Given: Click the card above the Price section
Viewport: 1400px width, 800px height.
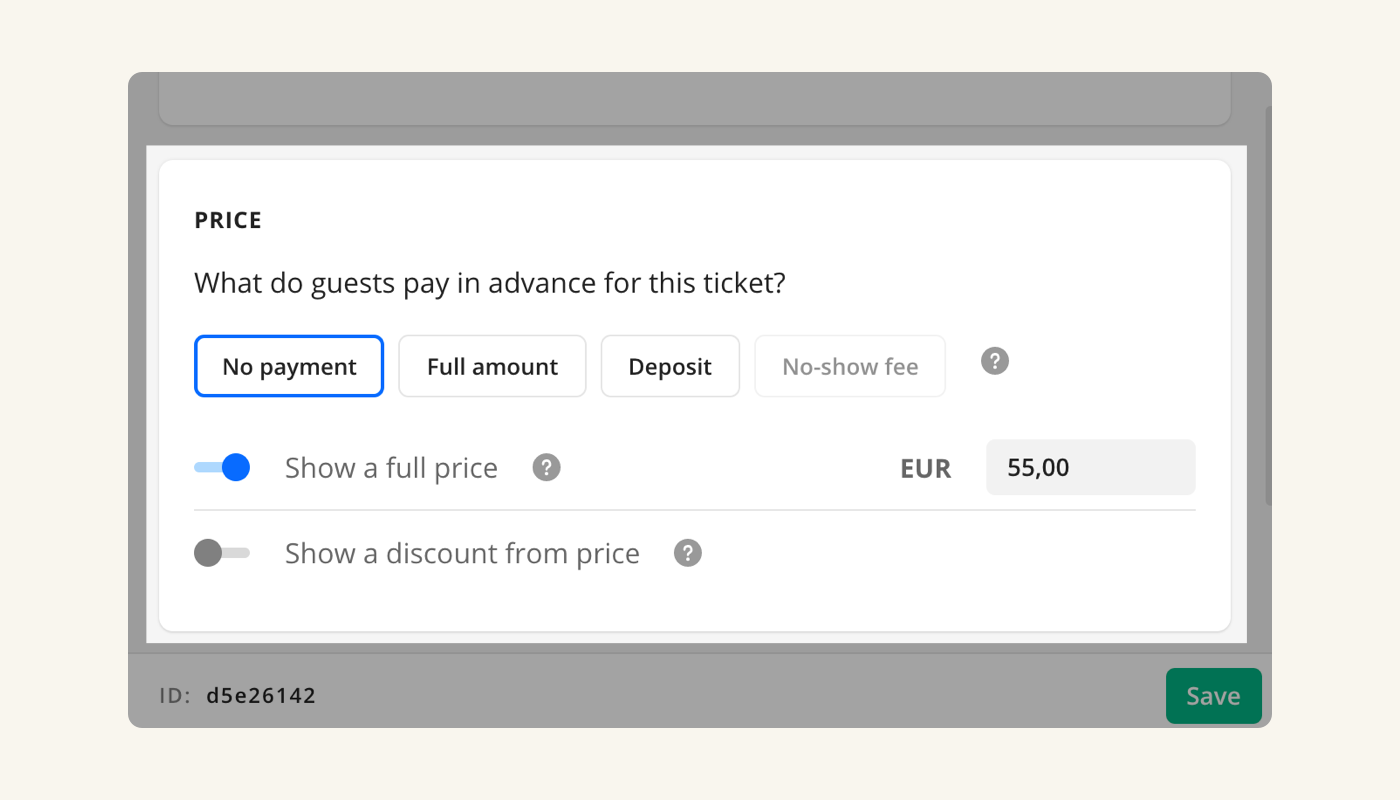Looking at the screenshot, I should [x=694, y=100].
